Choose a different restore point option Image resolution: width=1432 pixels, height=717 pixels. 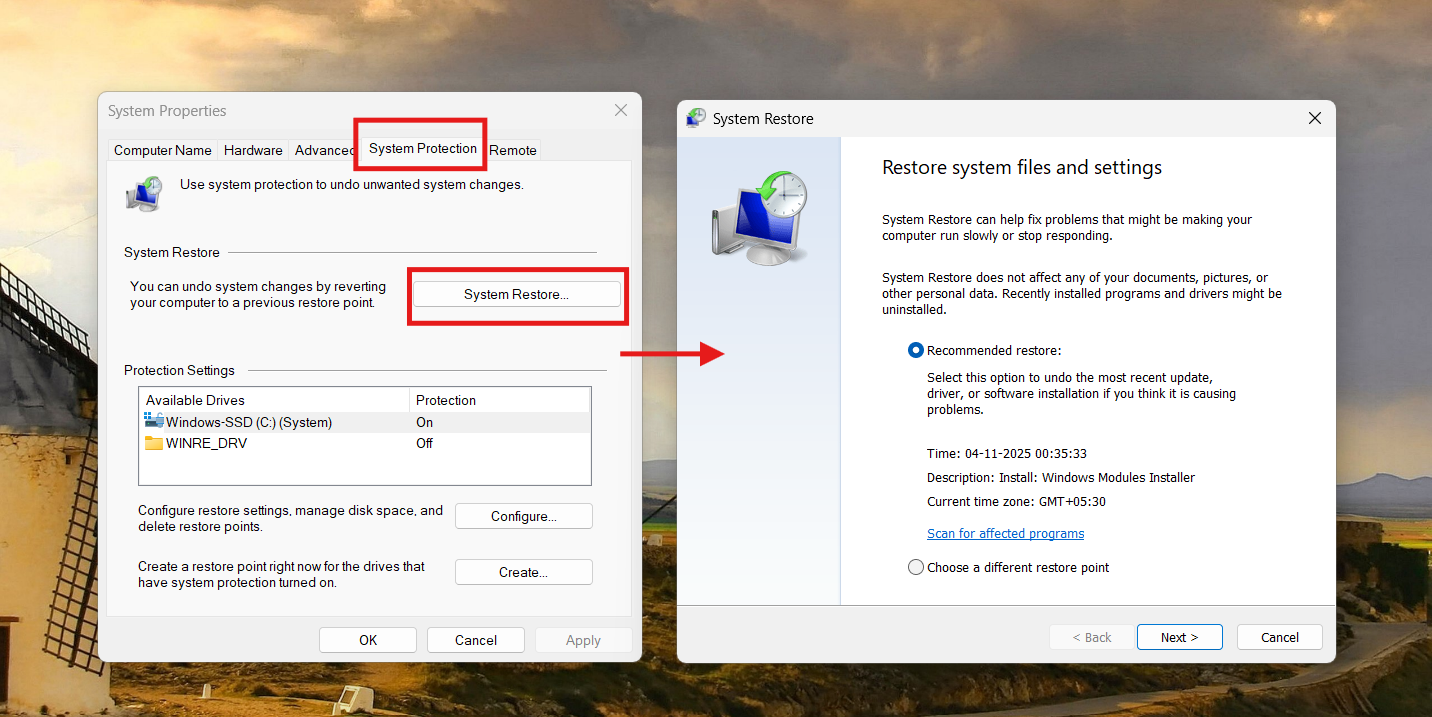pos(916,566)
